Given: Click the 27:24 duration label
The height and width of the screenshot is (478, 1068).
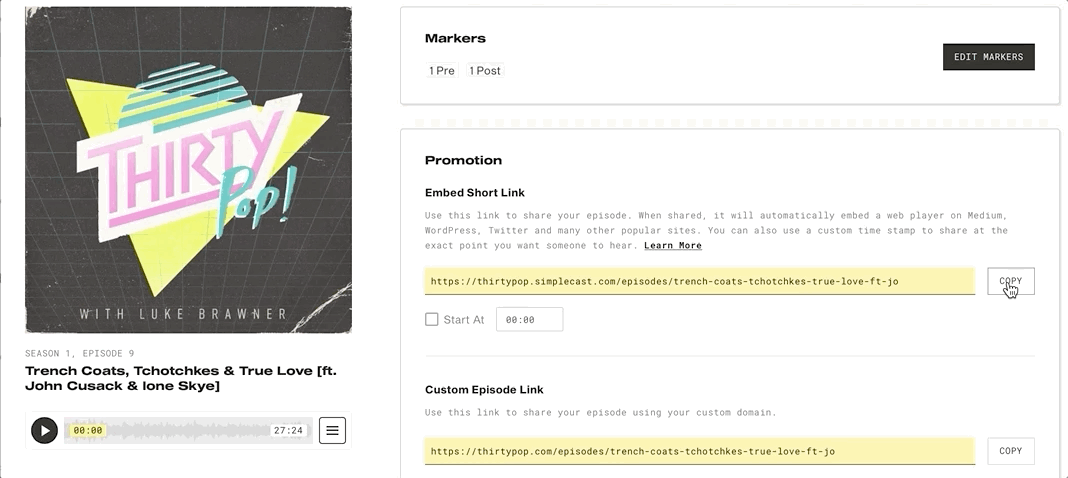Looking at the screenshot, I should (x=288, y=430).
